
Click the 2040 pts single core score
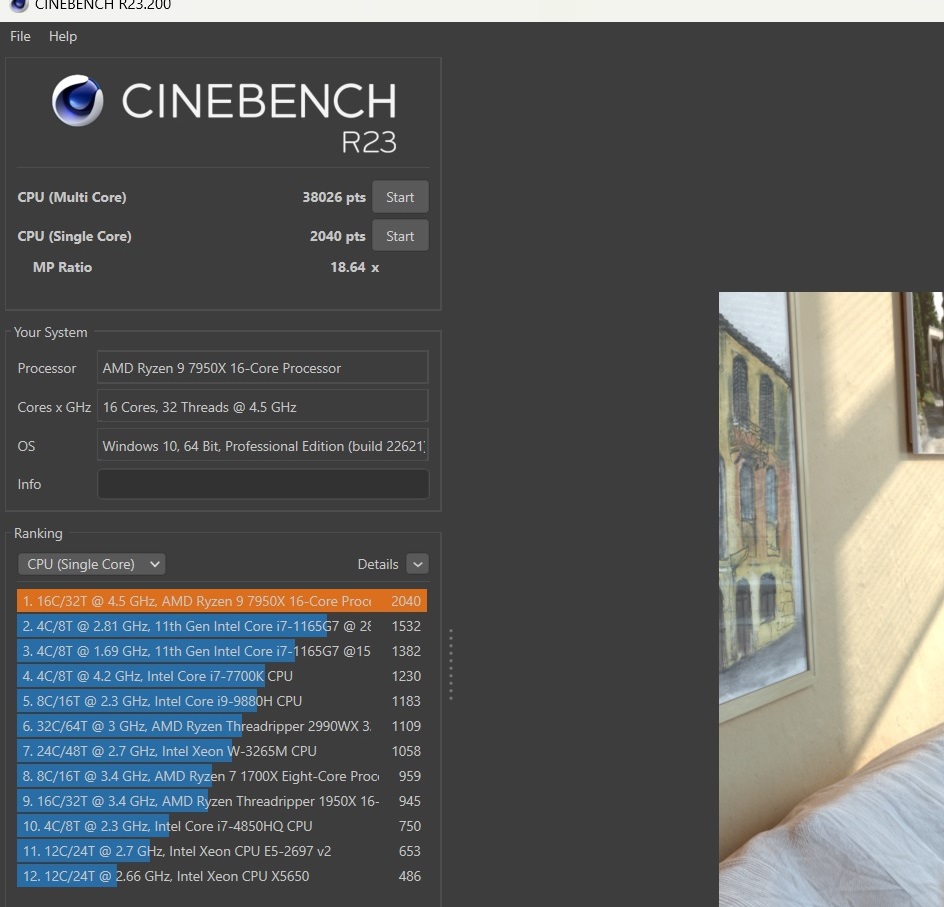pos(337,236)
